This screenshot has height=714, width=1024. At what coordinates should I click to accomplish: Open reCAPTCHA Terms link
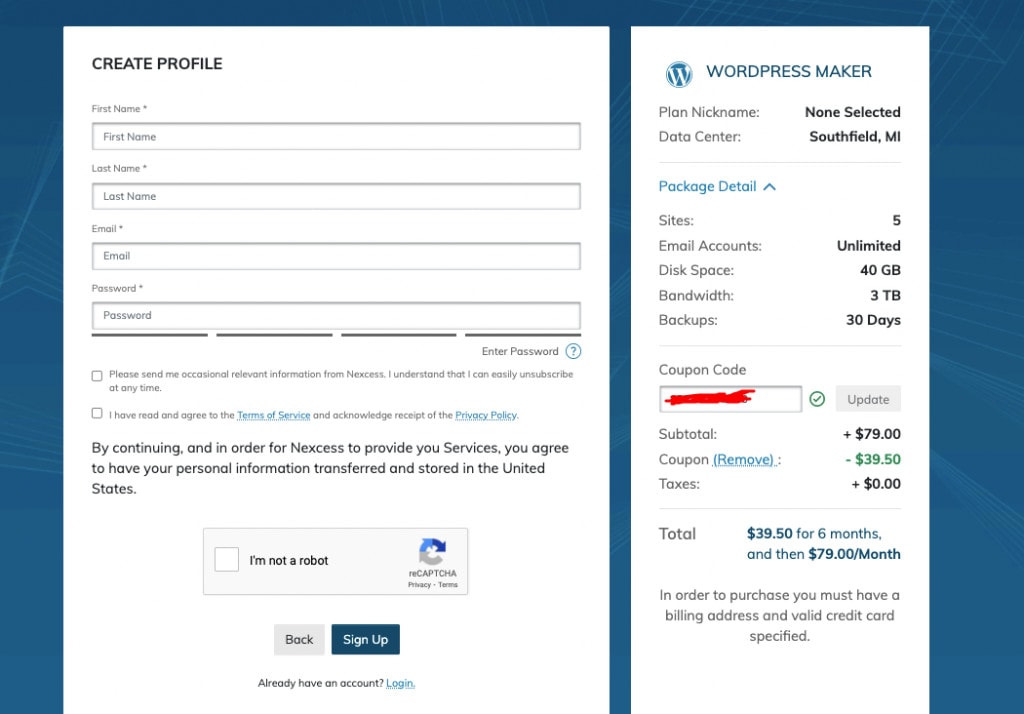tap(448, 585)
